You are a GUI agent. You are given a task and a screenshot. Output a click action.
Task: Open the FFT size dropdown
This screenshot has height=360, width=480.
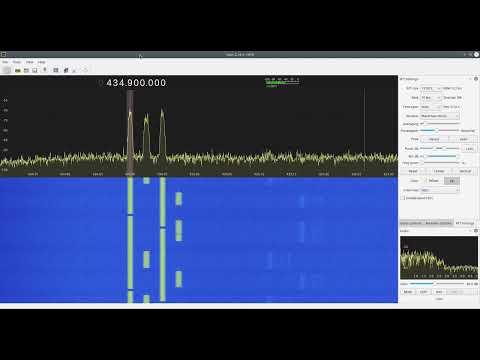point(431,88)
